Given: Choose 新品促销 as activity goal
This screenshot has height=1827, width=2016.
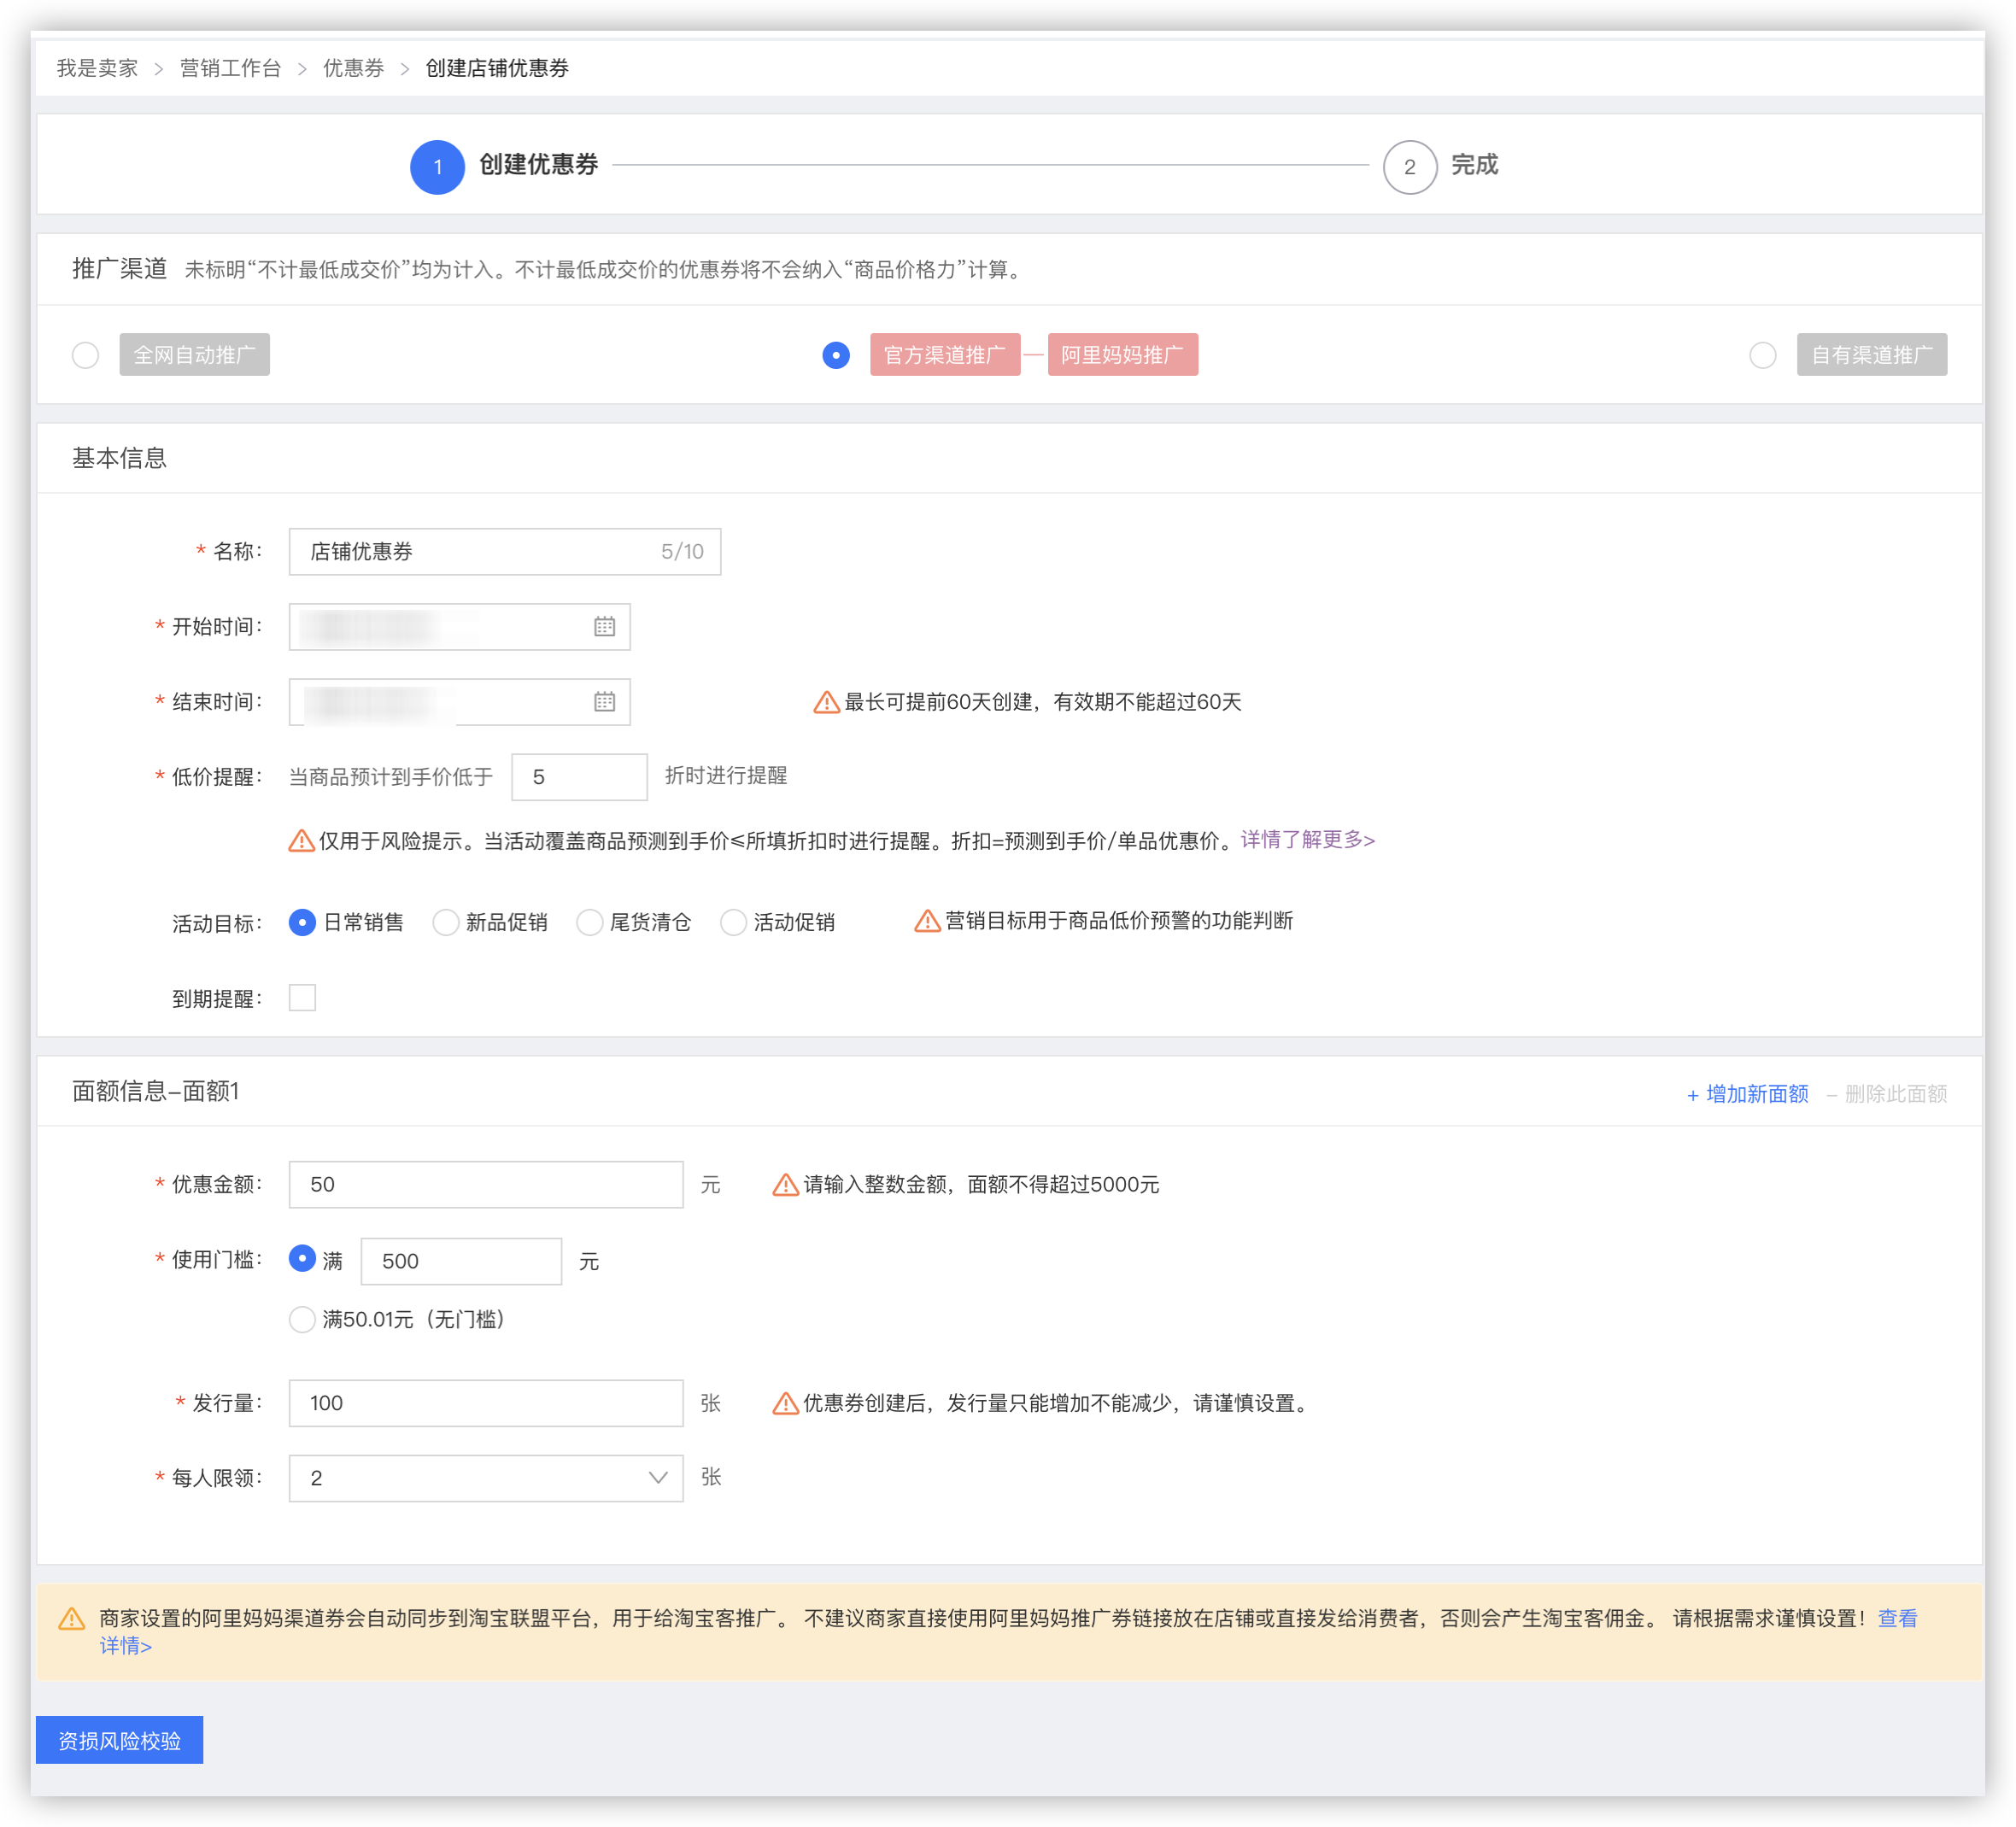Looking at the screenshot, I should point(446,922).
